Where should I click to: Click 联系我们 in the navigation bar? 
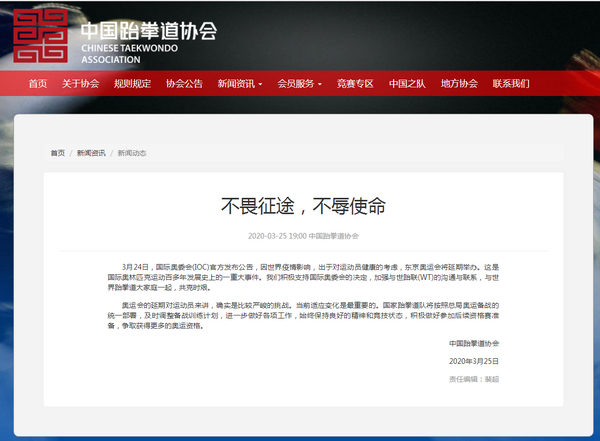511,84
